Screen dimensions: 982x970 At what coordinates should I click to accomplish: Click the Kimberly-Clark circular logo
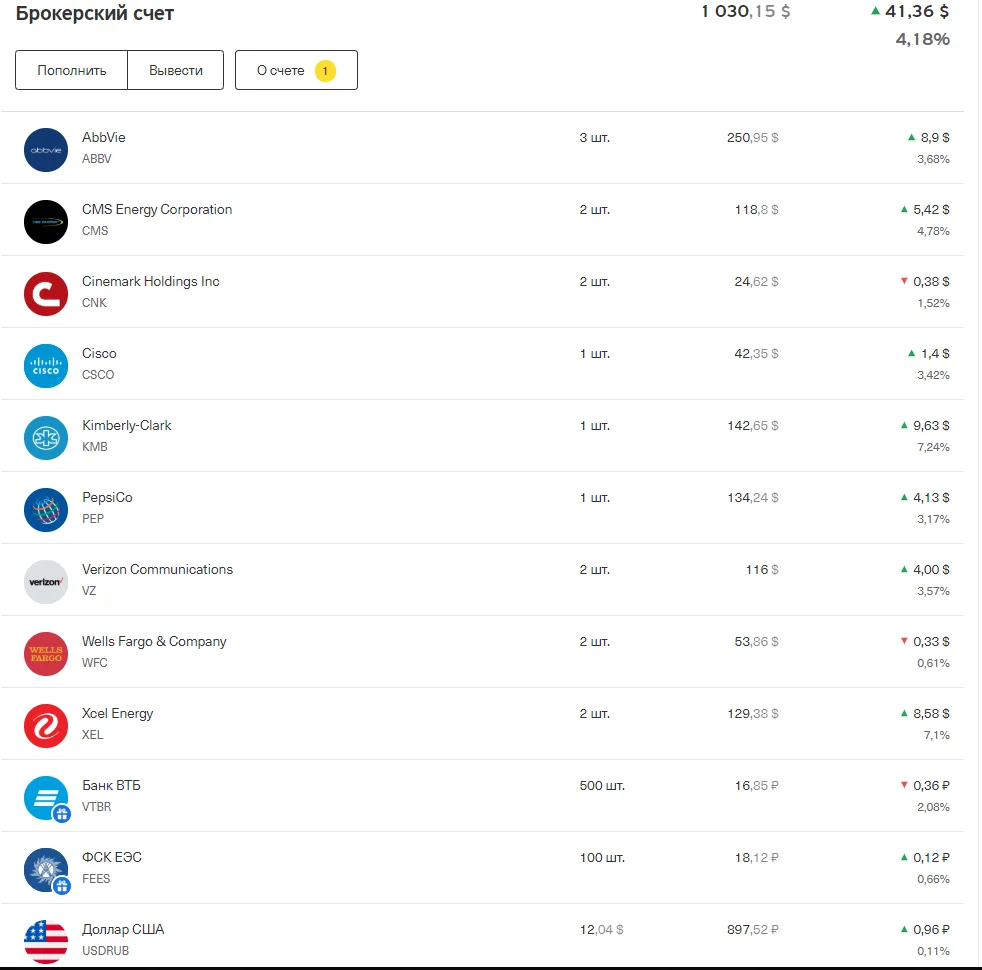click(45, 436)
